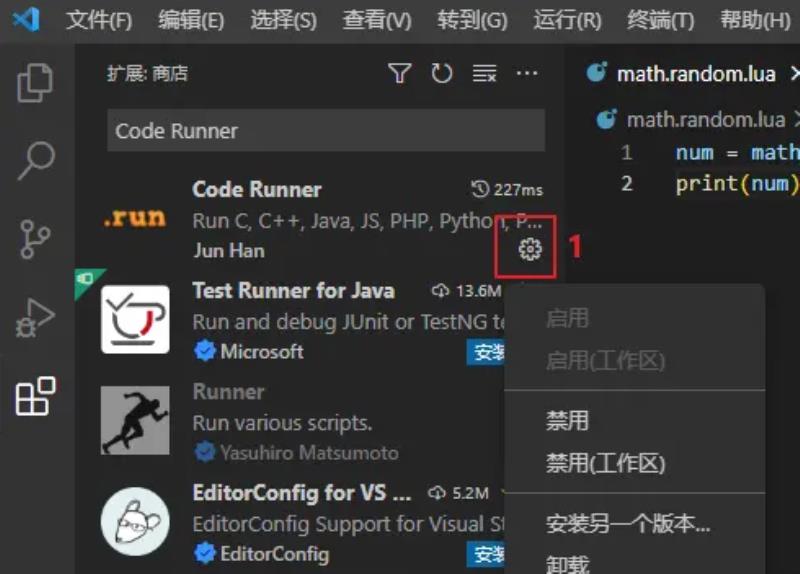This screenshot has height=574, width=800.
Task: Choose 安装另一个版本... option
Action: click(x=635, y=523)
